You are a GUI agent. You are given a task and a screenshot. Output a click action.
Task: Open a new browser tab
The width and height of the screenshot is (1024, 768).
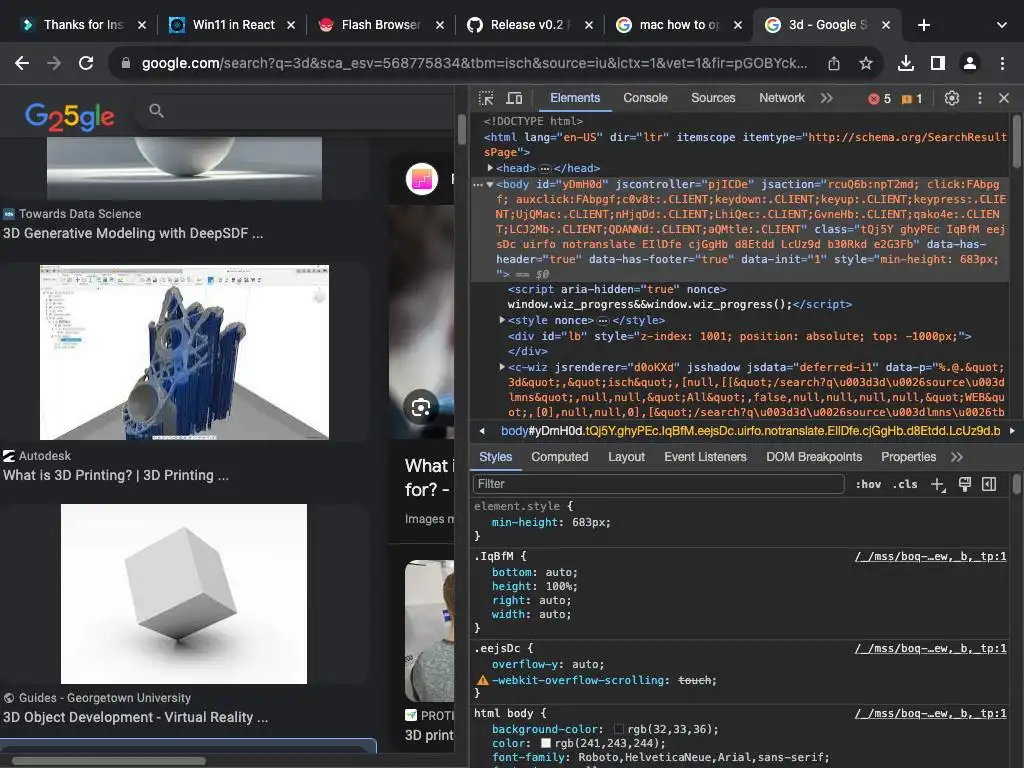923,25
